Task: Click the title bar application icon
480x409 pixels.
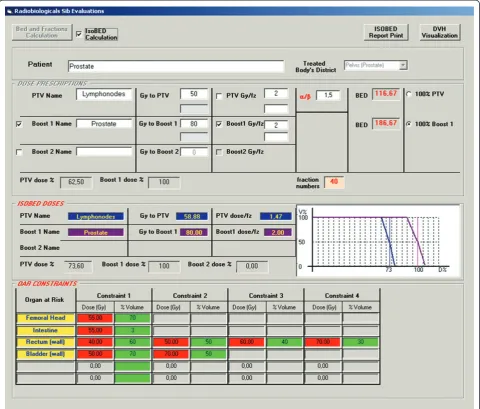Action: (9, 11)
